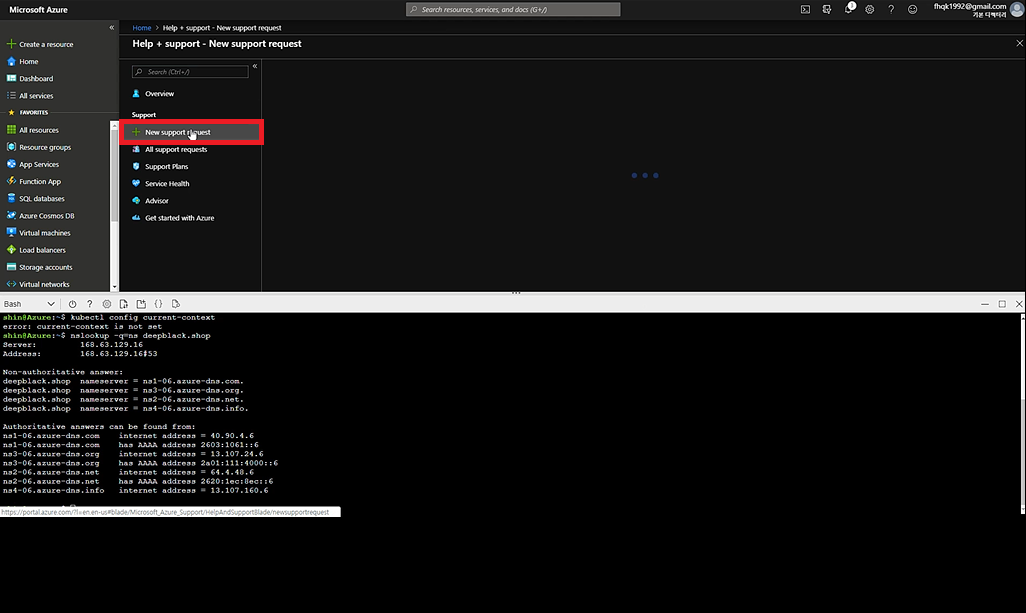The width and height of the screenshot is (1026, 613).
Task: Open All support requests
Action: (x=170, y=149)
